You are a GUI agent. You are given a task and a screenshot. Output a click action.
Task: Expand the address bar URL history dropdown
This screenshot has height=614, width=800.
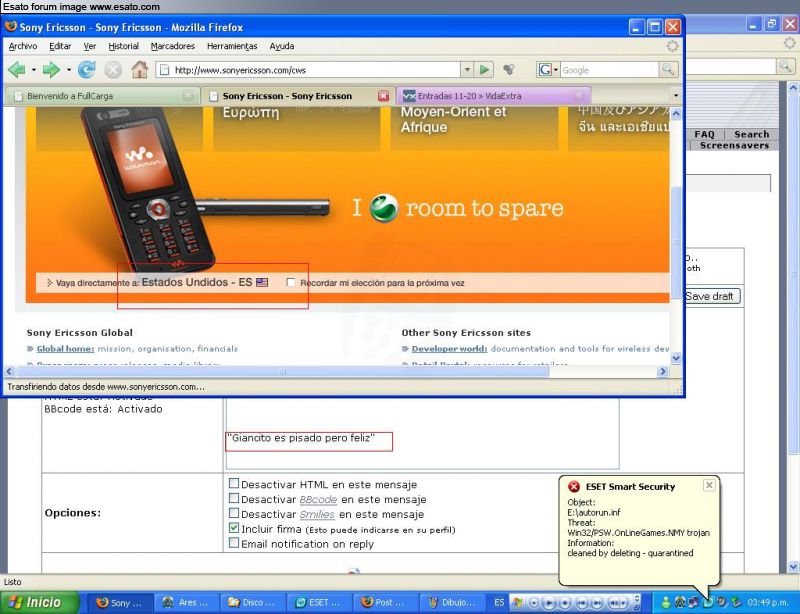(x=467, y=69)
